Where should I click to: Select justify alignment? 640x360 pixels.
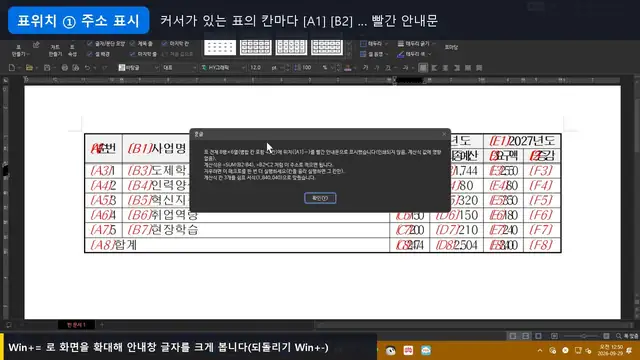point(423,68)
